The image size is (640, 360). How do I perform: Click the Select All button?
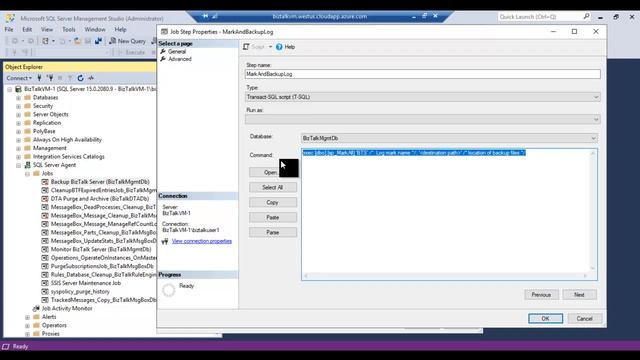pyautogui.click(x=273, y=187)
